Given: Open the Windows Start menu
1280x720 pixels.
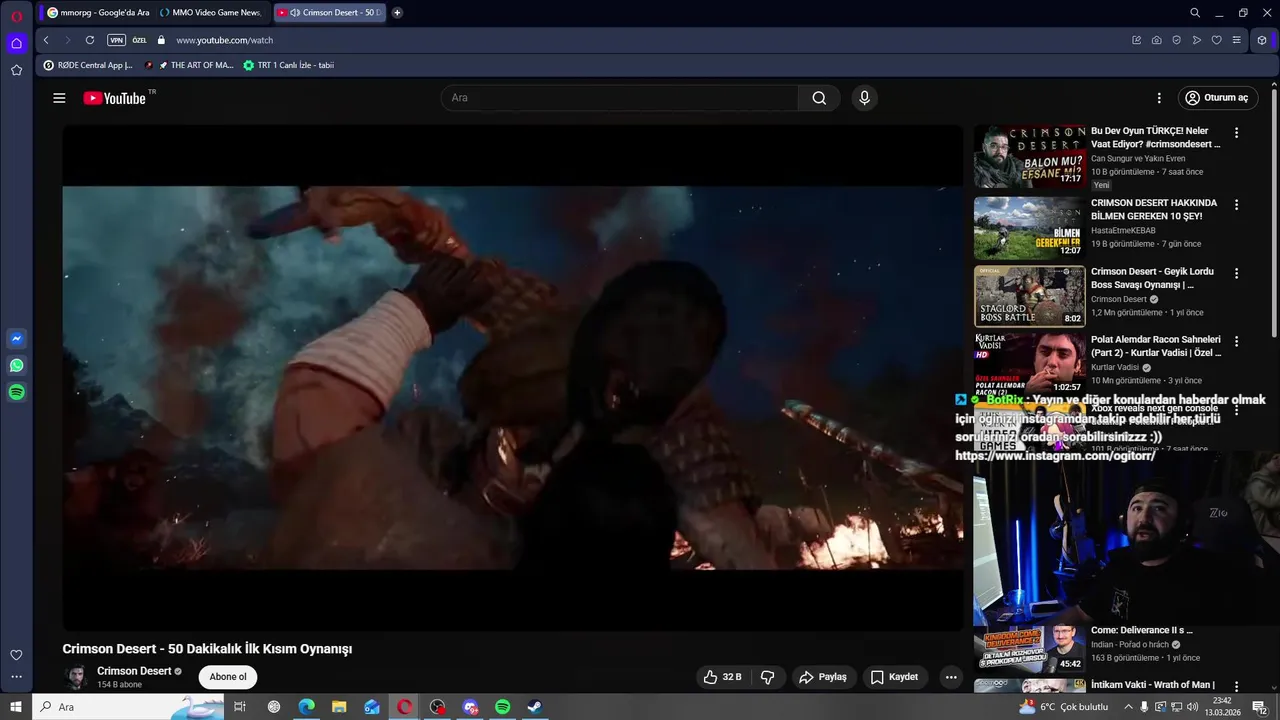Looking at the screenshot, I should coord(16,707).
